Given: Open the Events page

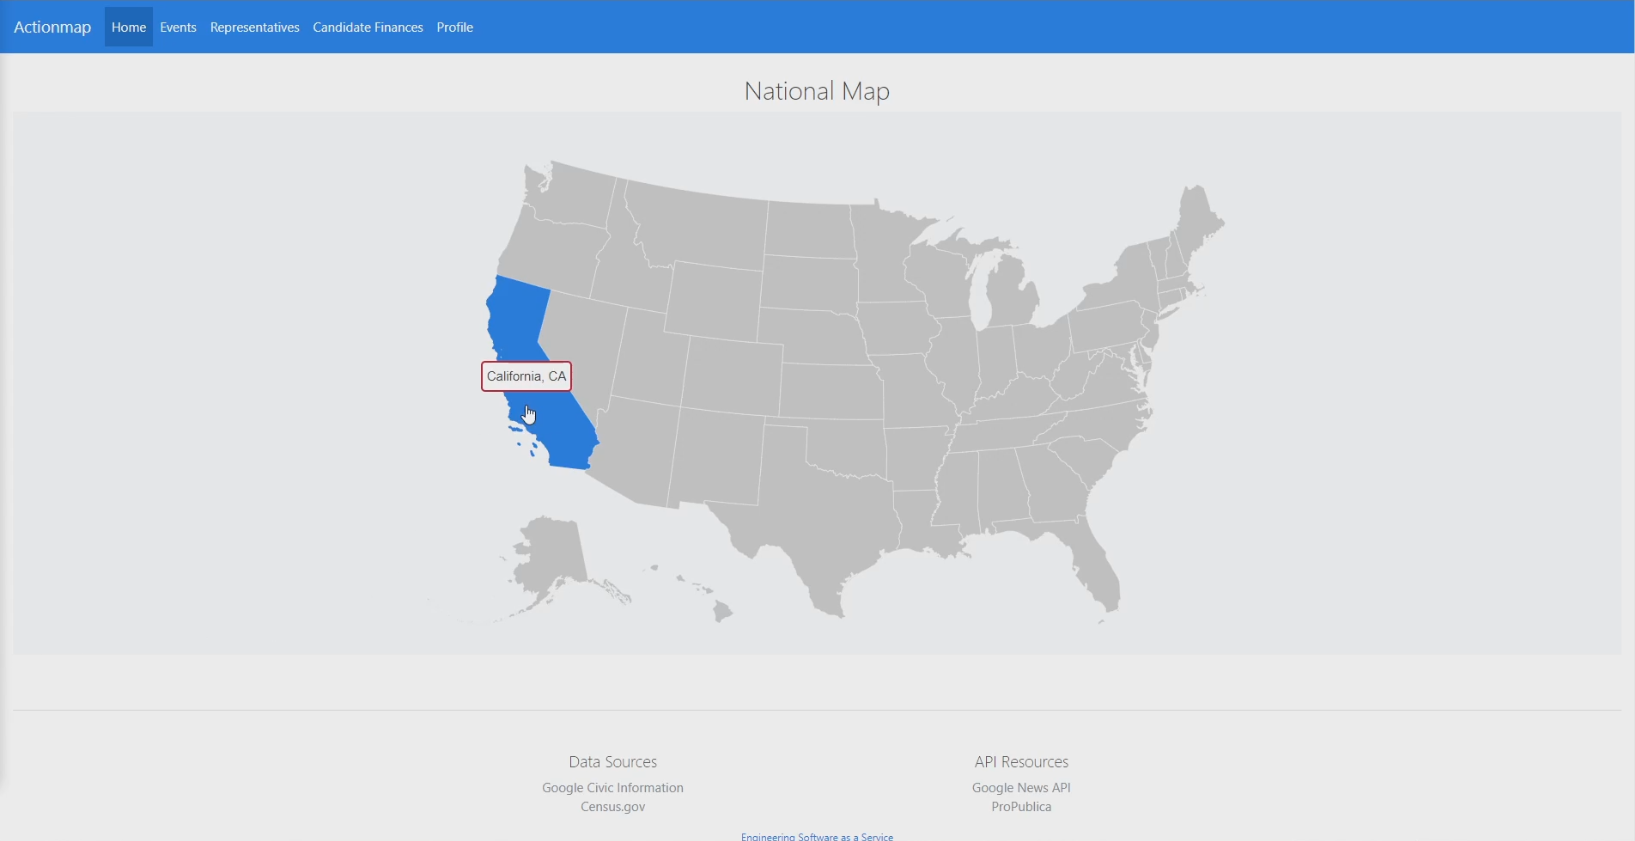Looking at the screenshot, I should point(178,27).
